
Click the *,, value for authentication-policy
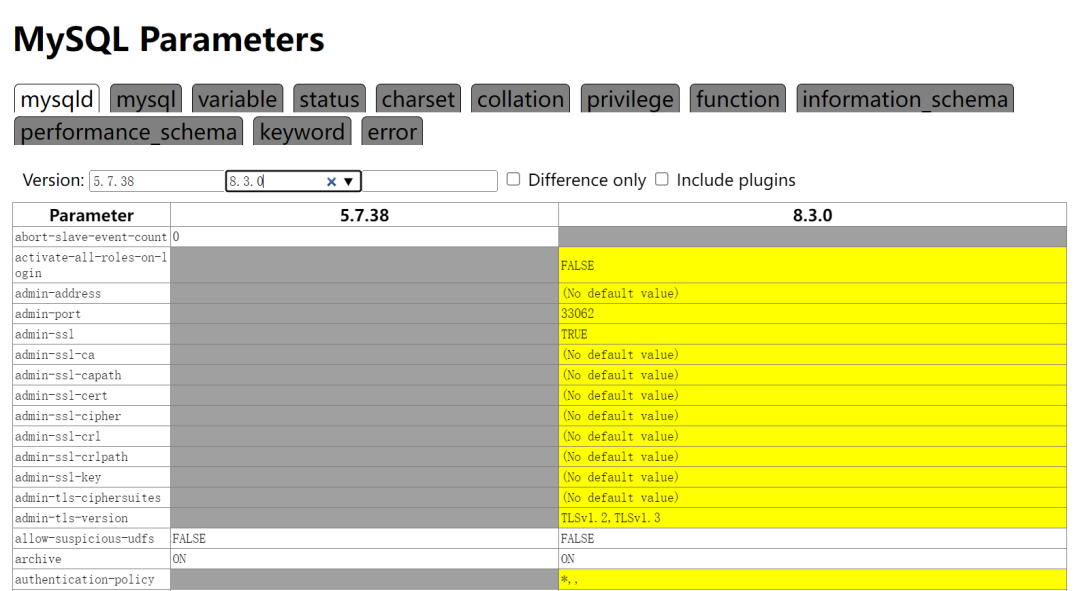(x=569, y=579)
